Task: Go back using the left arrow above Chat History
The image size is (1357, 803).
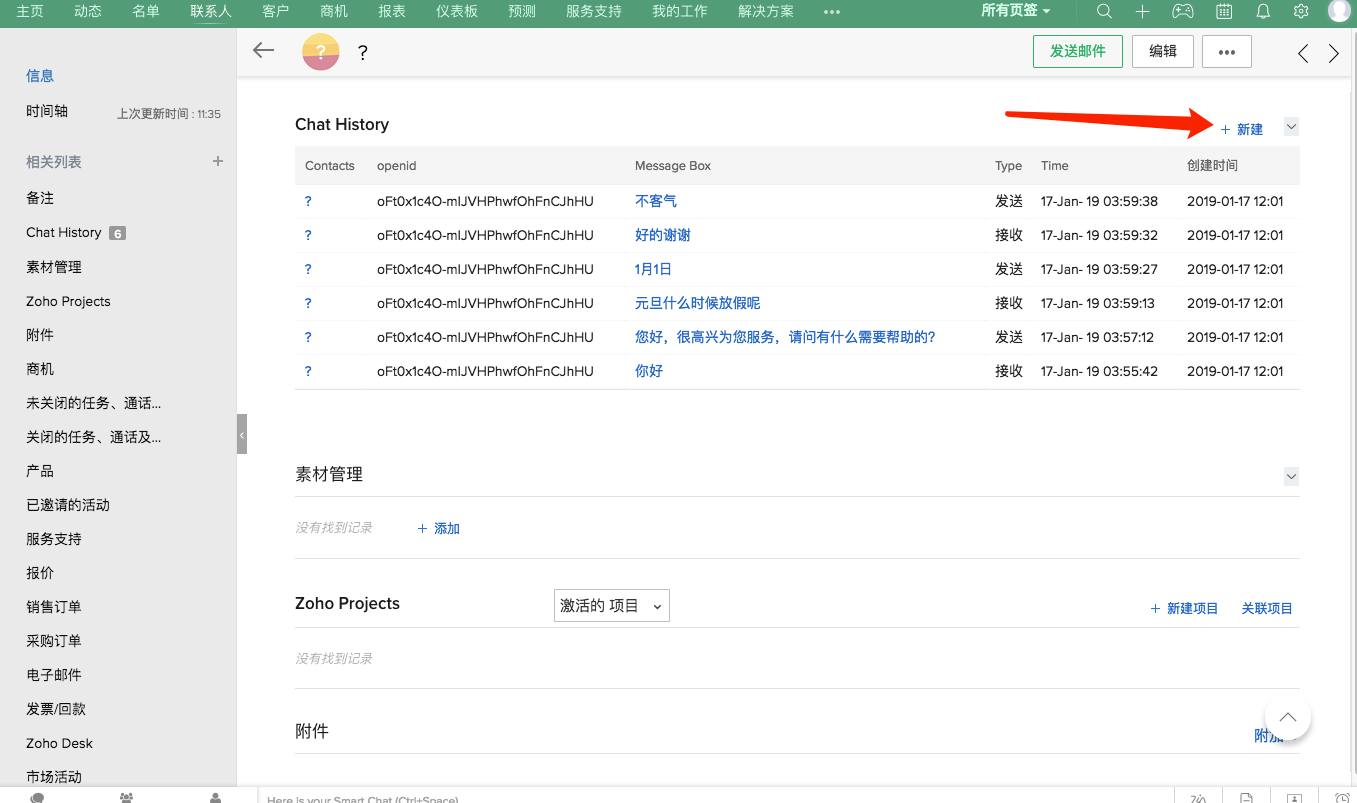Action: (x=263, y=48)
